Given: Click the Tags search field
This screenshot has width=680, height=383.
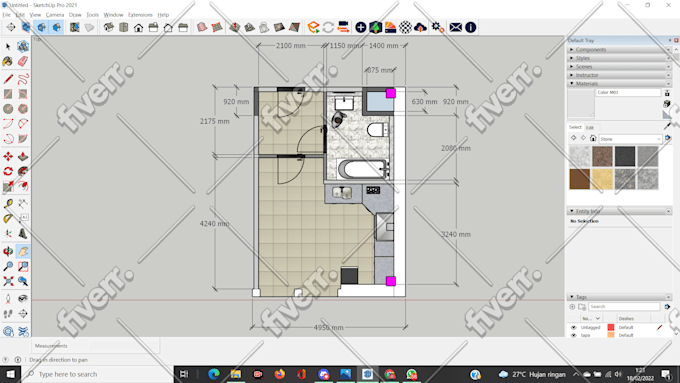Looking at the screenshot, I should (x=624, y=307).
